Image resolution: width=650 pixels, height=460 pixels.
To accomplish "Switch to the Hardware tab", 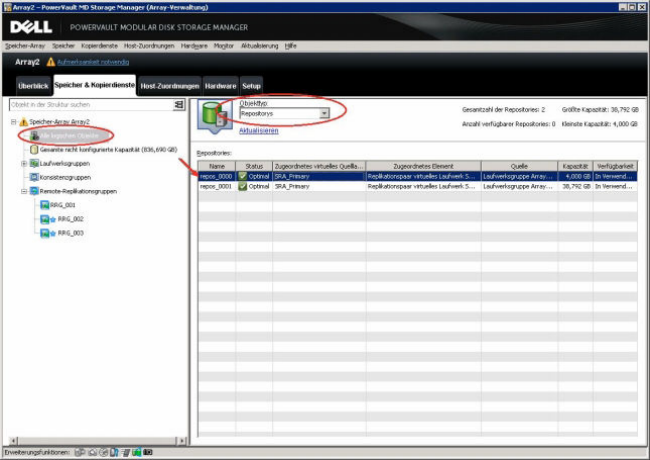I will coord(221,86).
